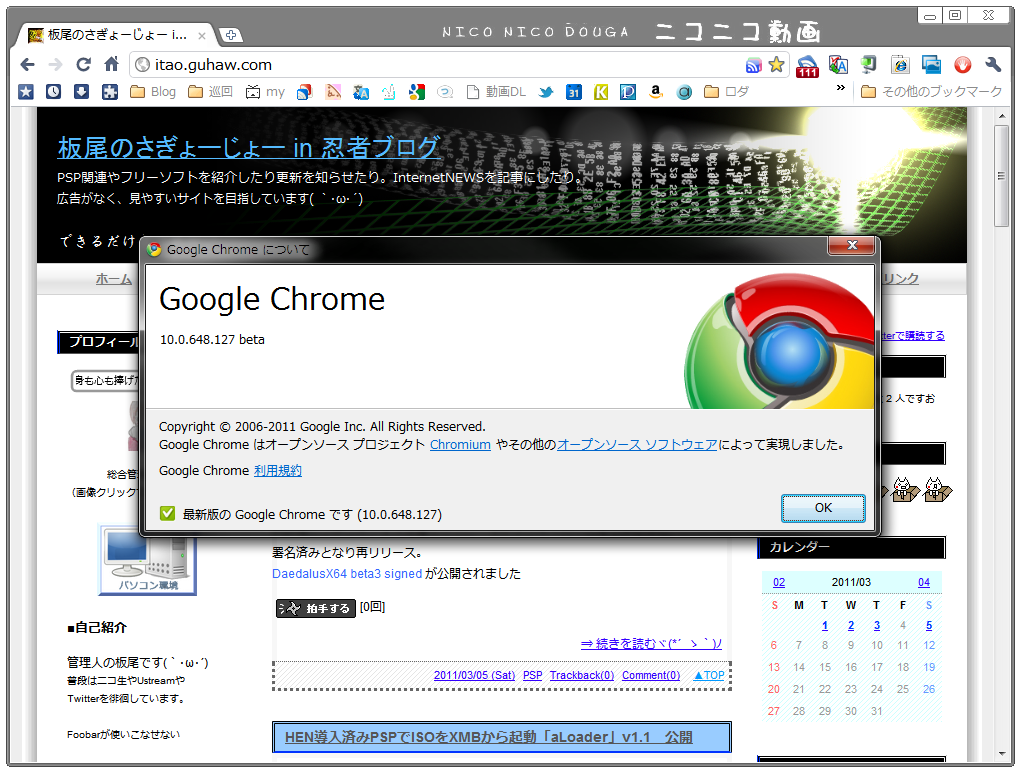Go to previous month 02 in calendar
Image resolution: width=1023 pixels, height=775 pixels.
[779, 583]
